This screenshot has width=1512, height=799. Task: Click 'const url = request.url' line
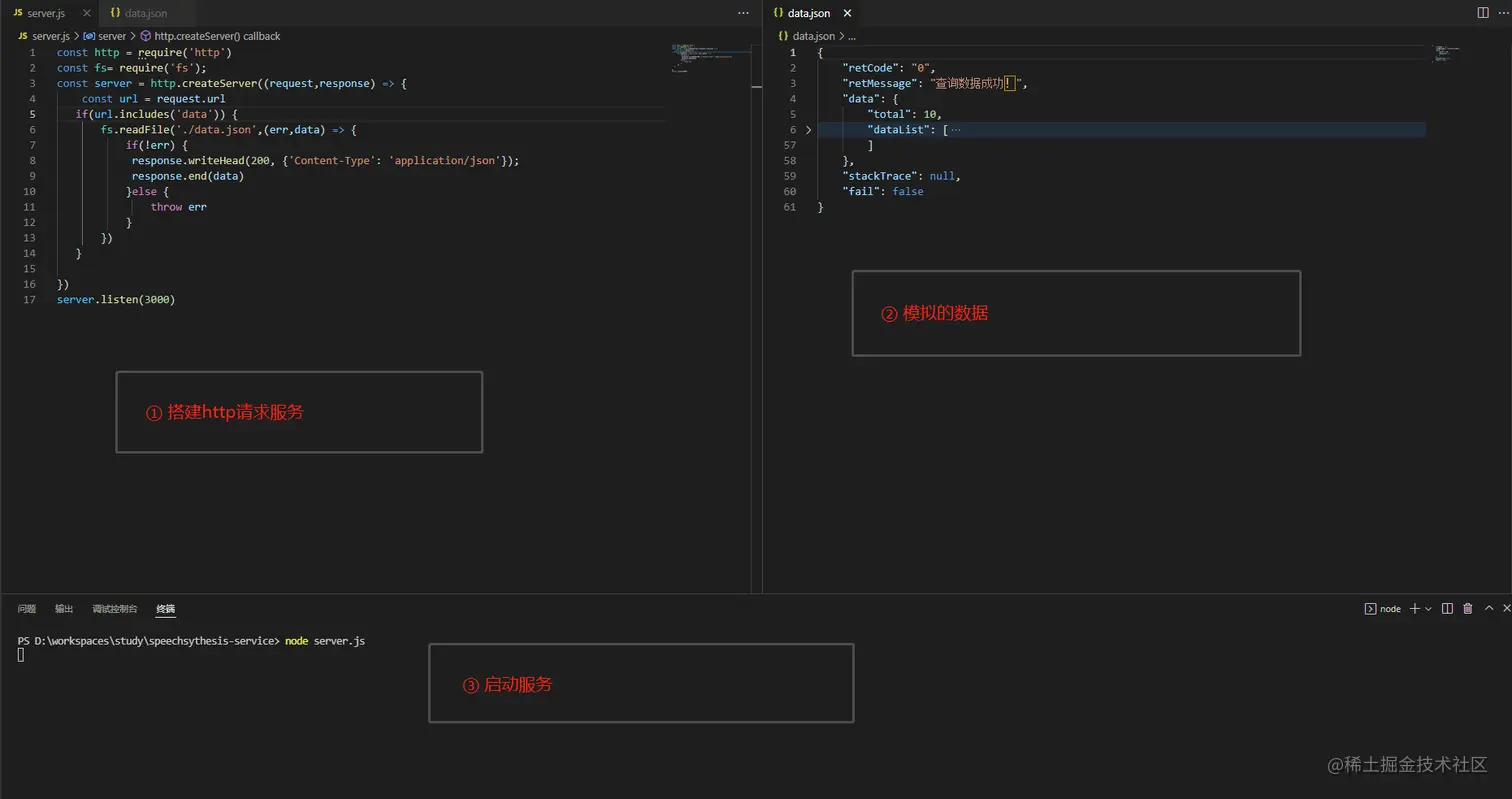pos(153,99)
